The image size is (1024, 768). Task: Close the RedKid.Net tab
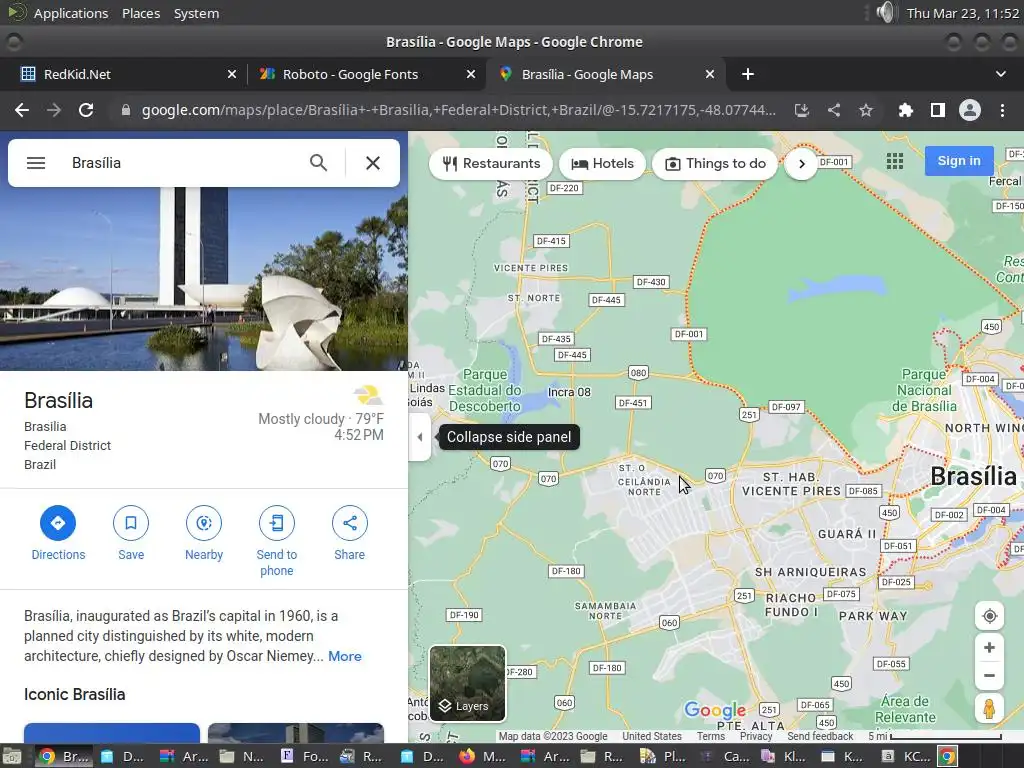point(232,74)
